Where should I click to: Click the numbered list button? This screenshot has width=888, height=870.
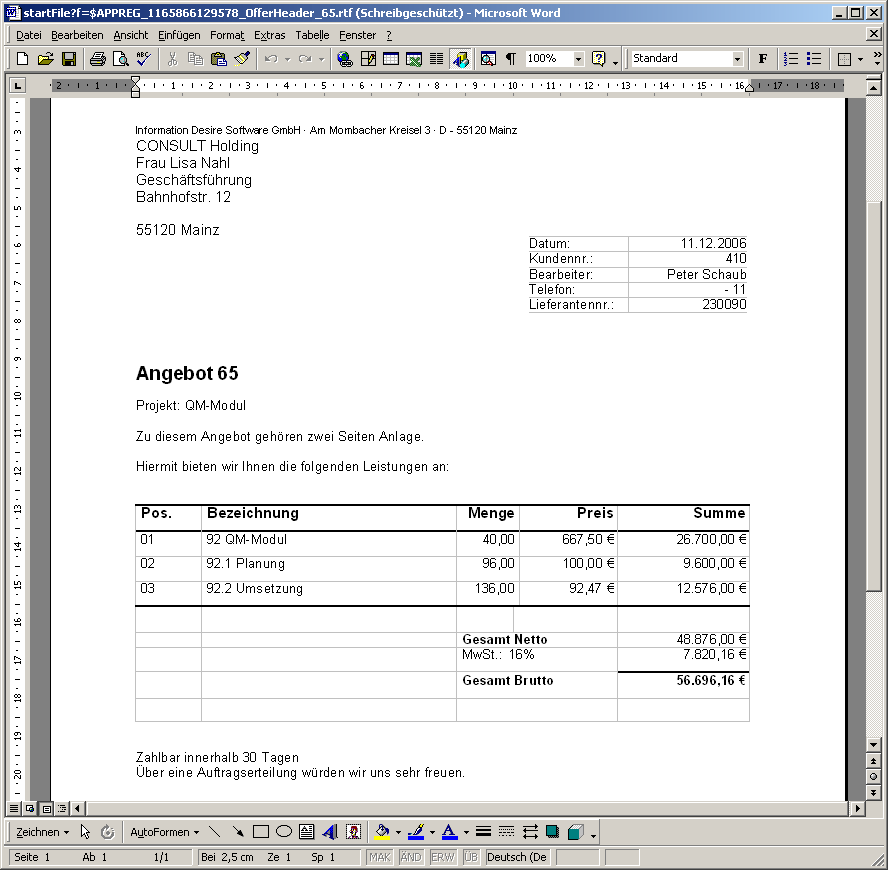click(x=791, y=59)
